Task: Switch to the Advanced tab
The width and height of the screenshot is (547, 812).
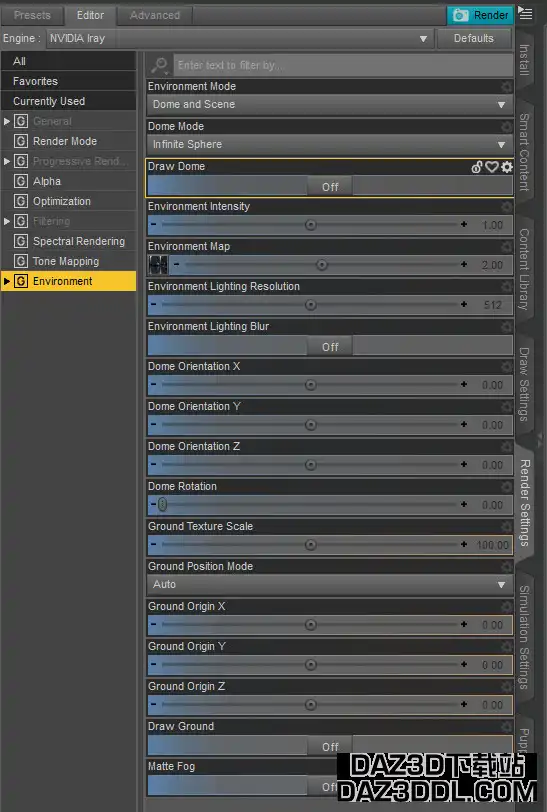Action: [x=155, y=15]
